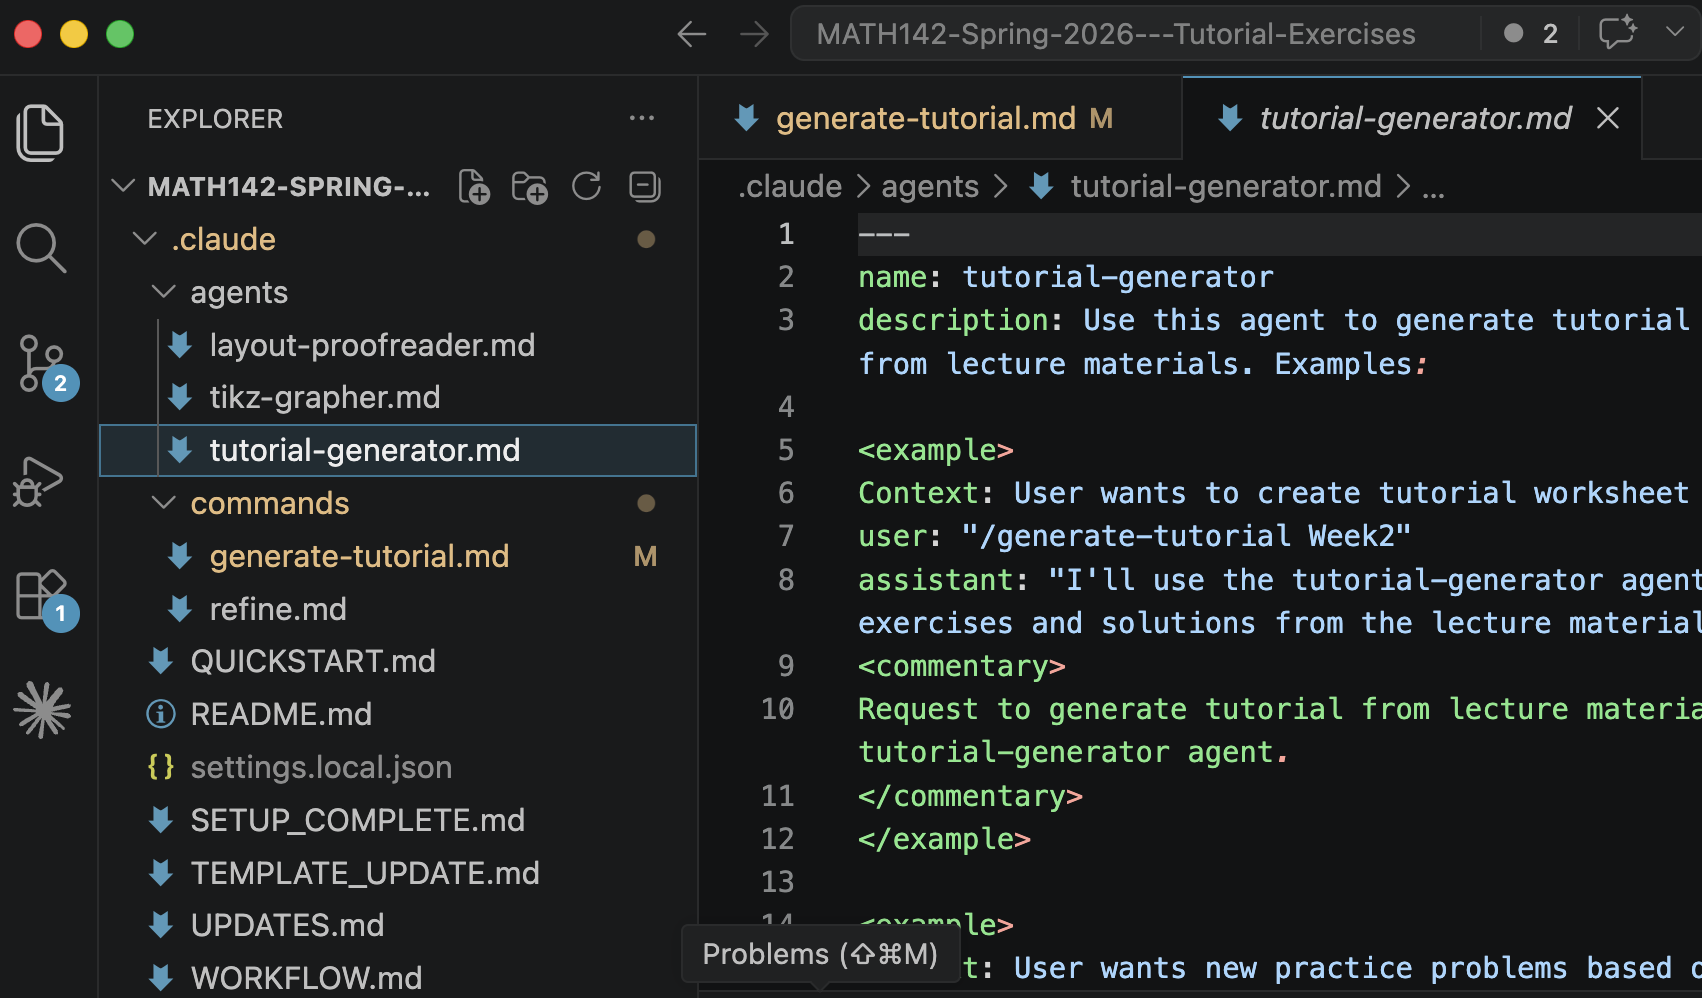Viewport: 1702px width, 998px height.
Task: Click the .claude breadcrumb segment
Action: pos(790,186)
